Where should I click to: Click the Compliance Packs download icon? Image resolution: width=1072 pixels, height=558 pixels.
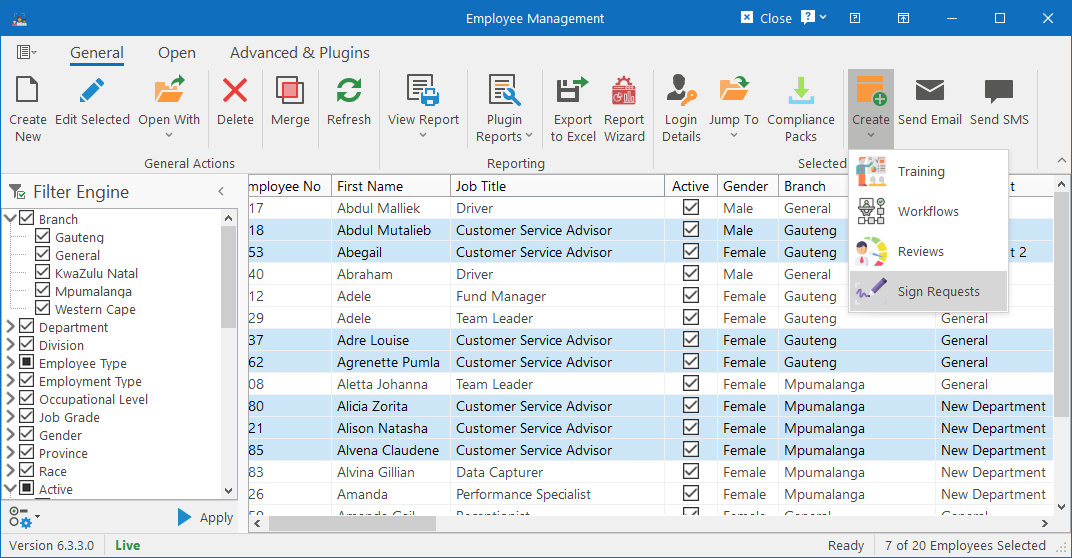(x=801, y=90)
